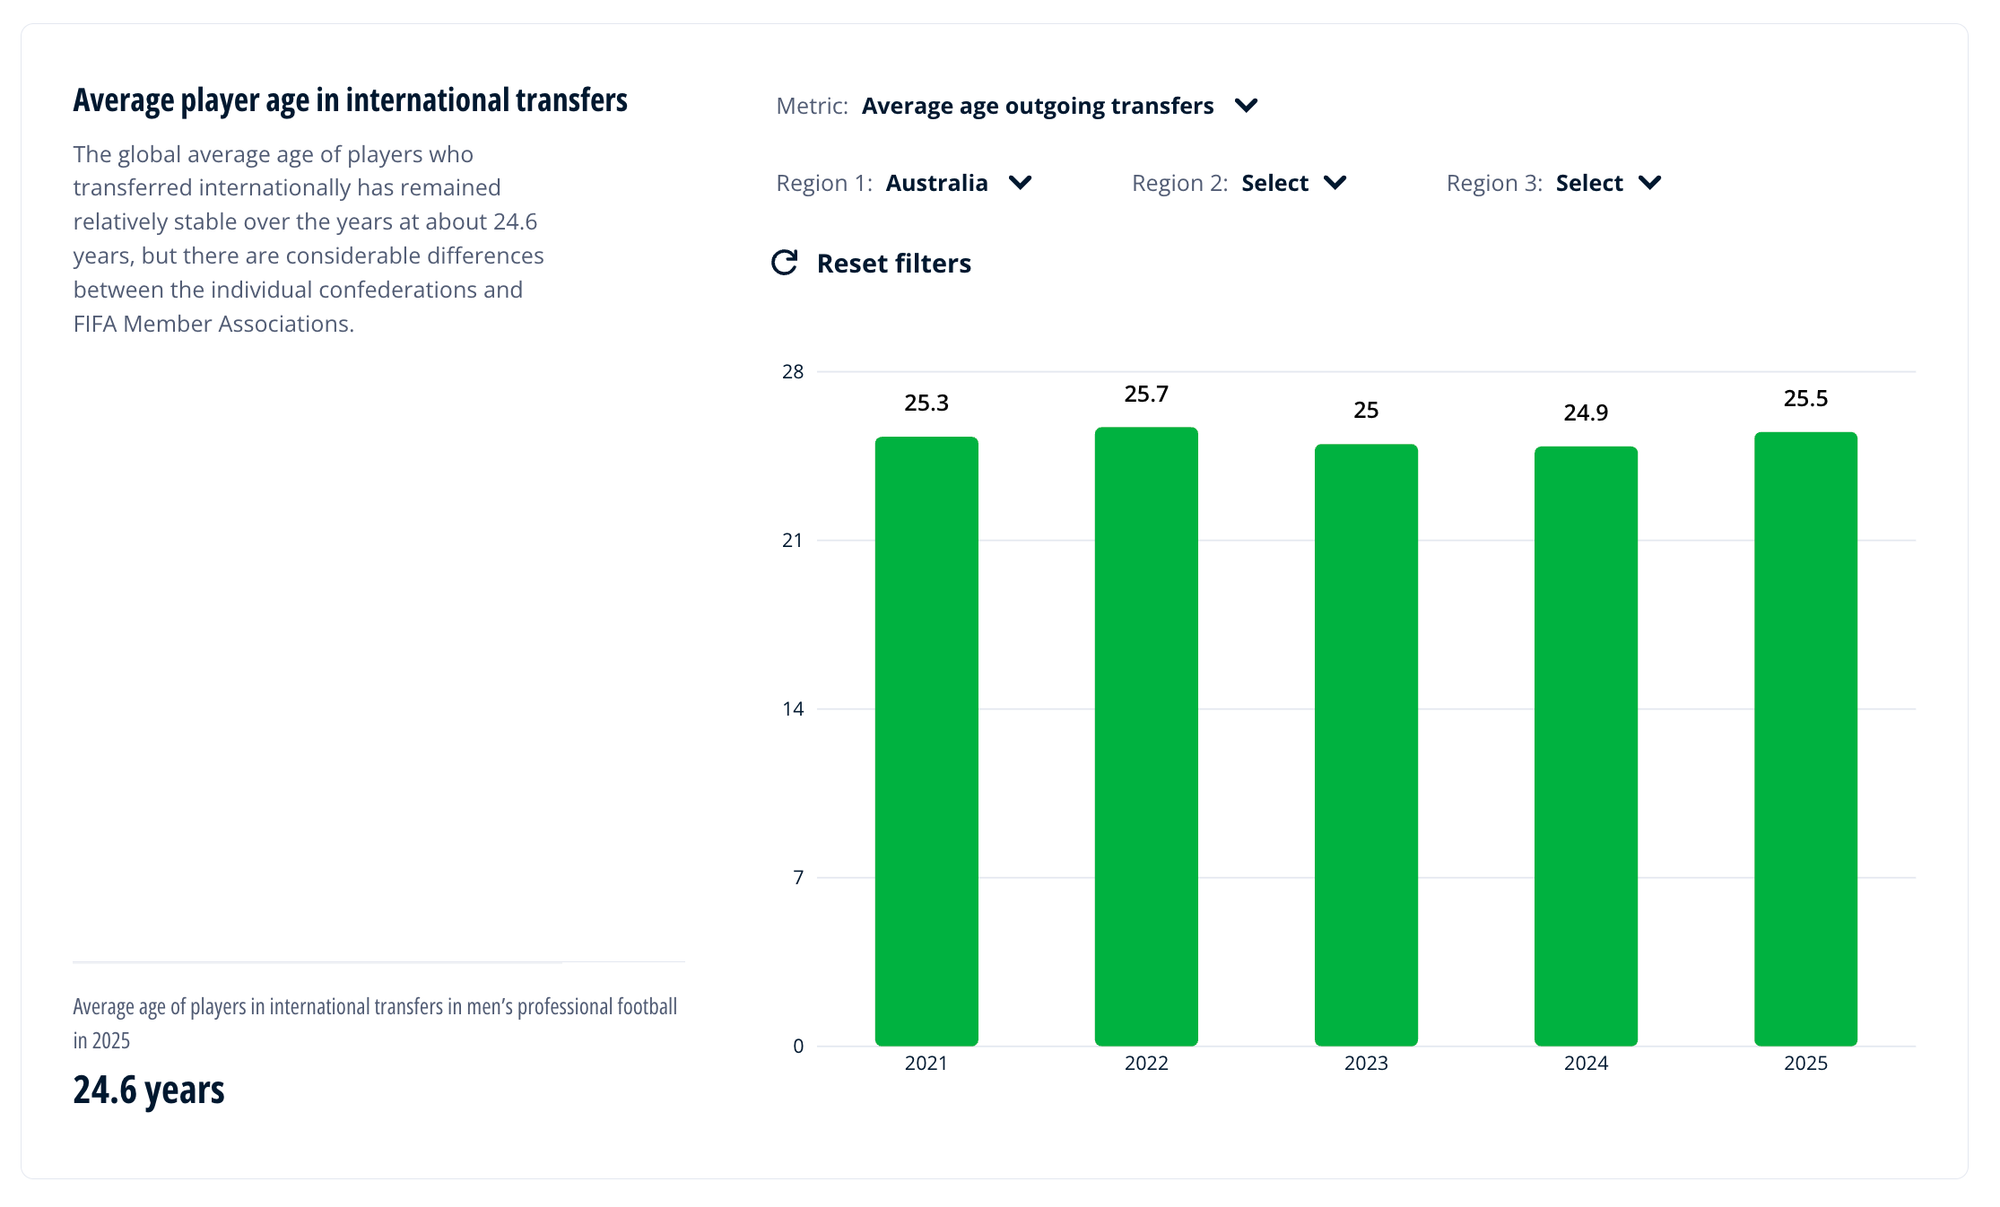Click the circular reset arrow icon
Viewport: 2000px width, 1207px height.
tap(785, 263)
